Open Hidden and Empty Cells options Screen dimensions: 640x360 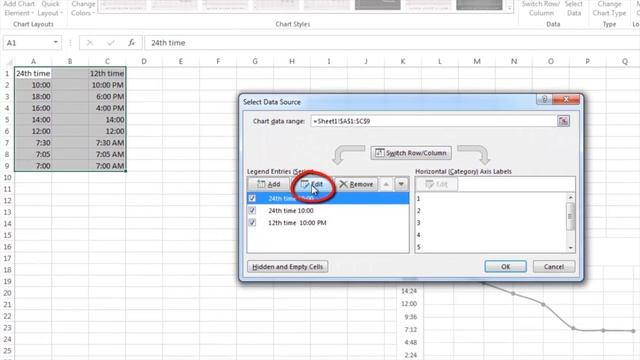[287, 267]
